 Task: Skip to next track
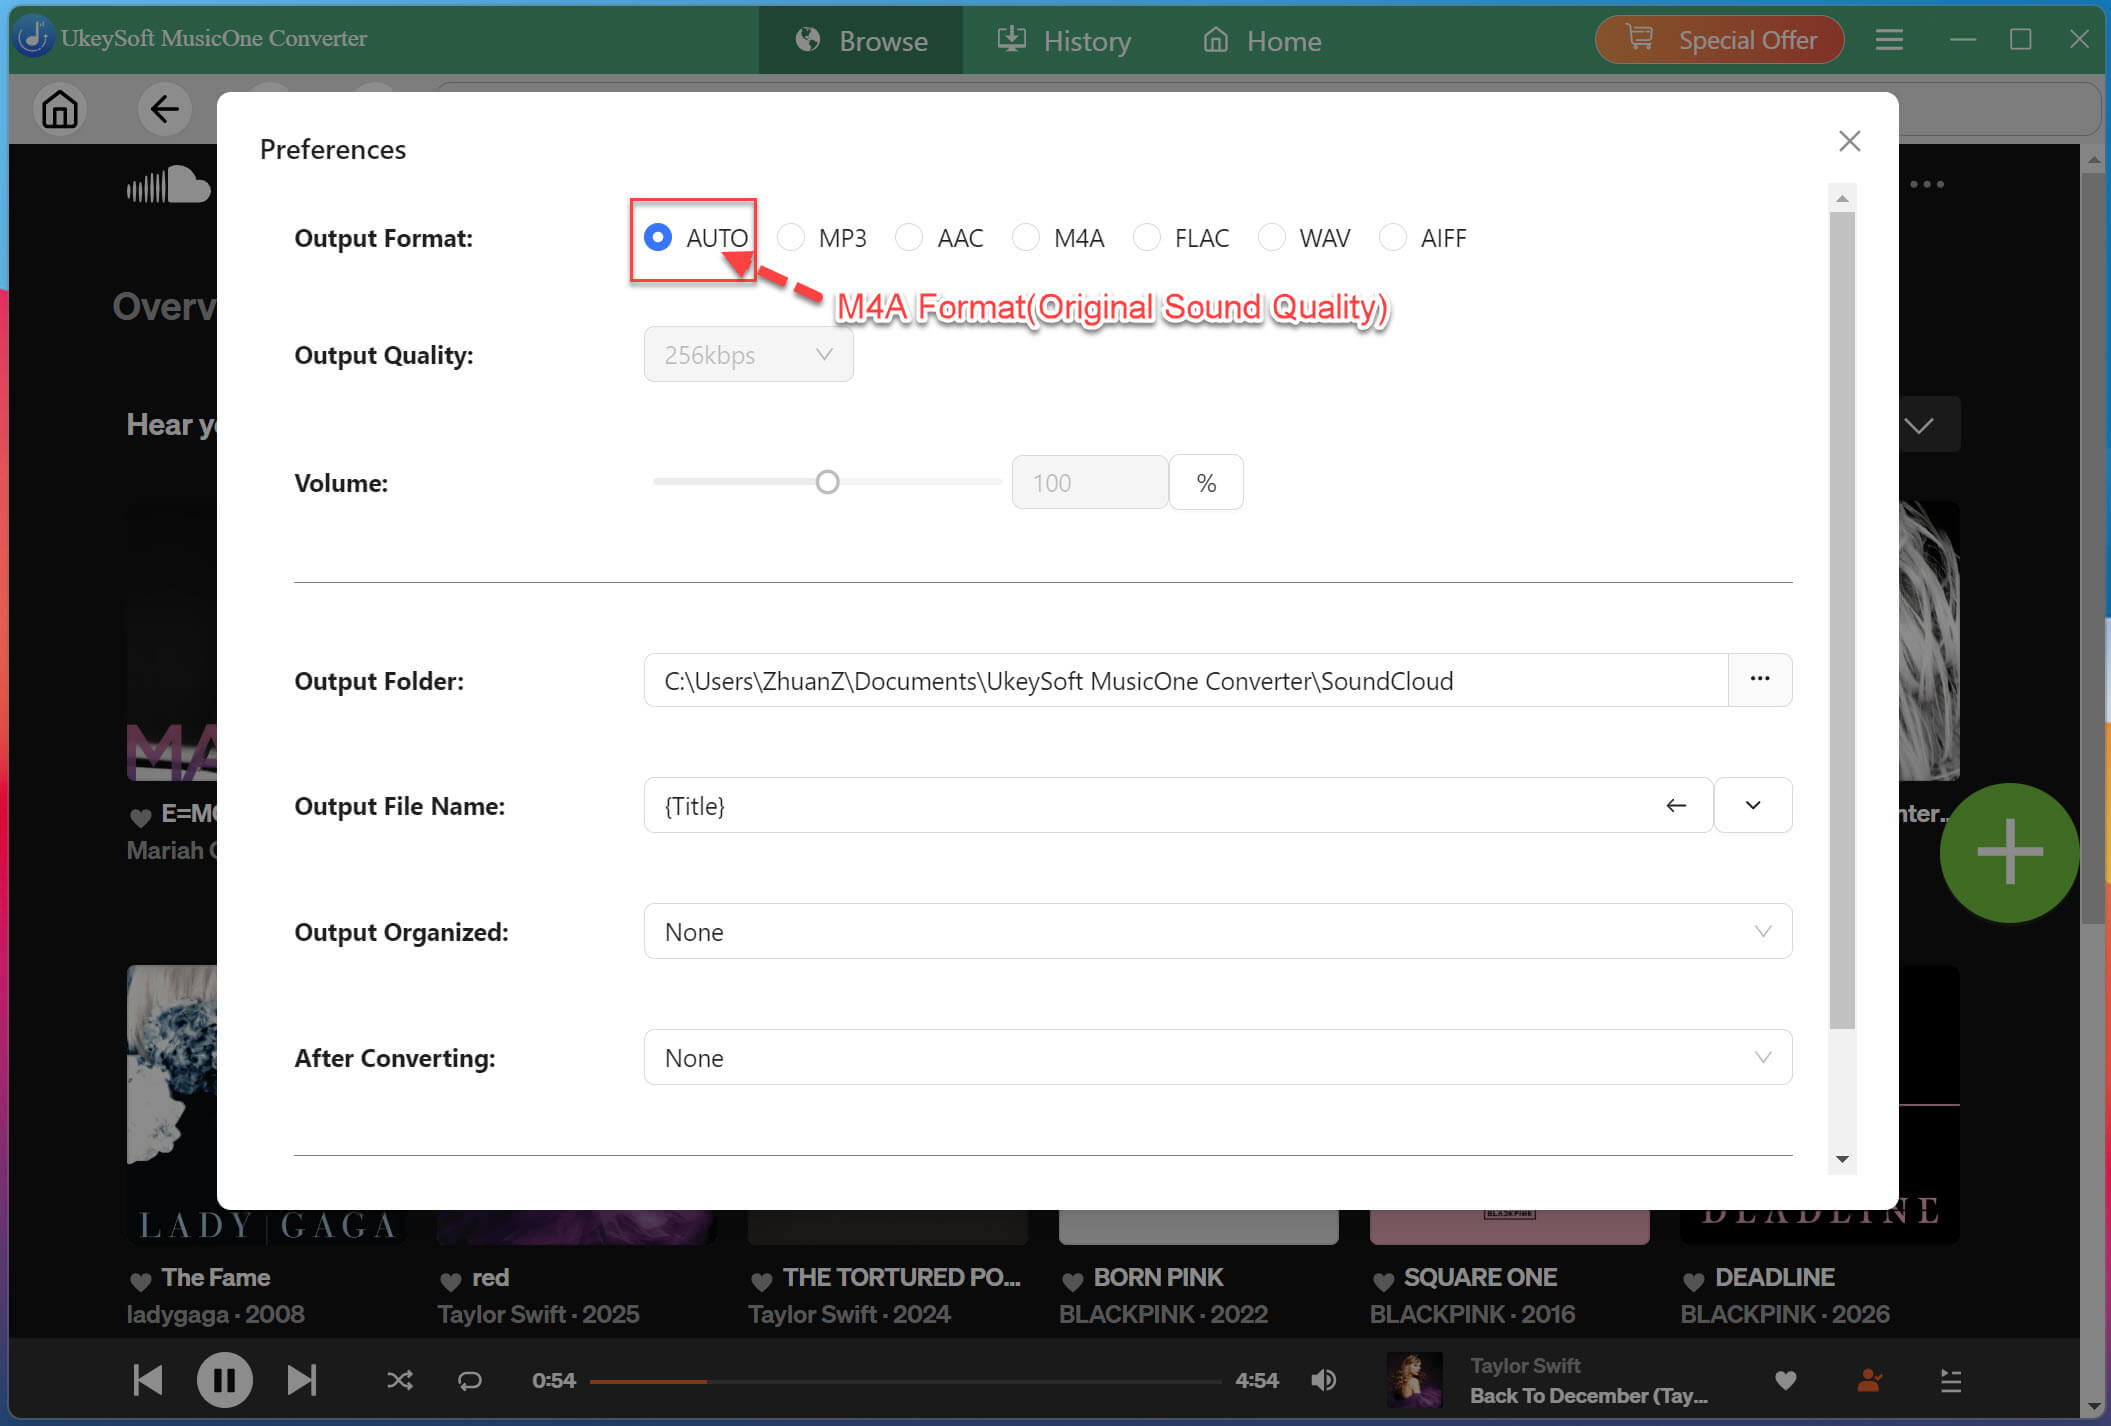(x=302, y=1380)
